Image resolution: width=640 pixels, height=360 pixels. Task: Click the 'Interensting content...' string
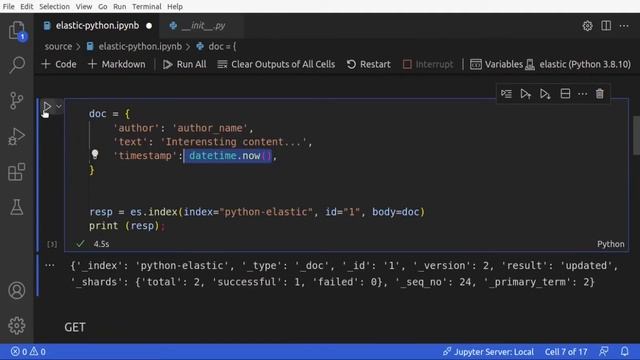coord(233,142)
